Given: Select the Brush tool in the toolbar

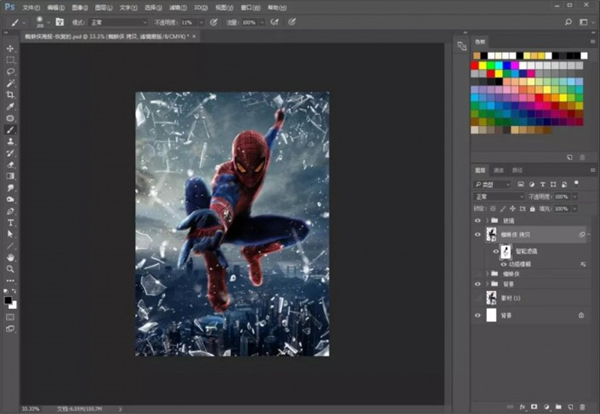Looking at the screenshot, I should (11, 130).
